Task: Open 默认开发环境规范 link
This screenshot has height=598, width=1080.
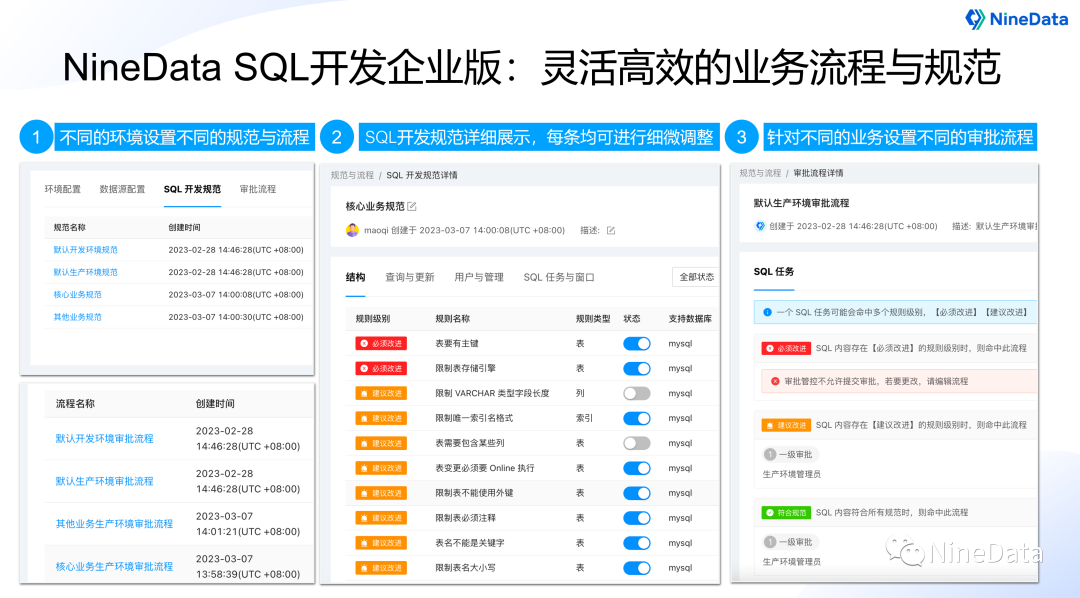Action: (85, 250)
